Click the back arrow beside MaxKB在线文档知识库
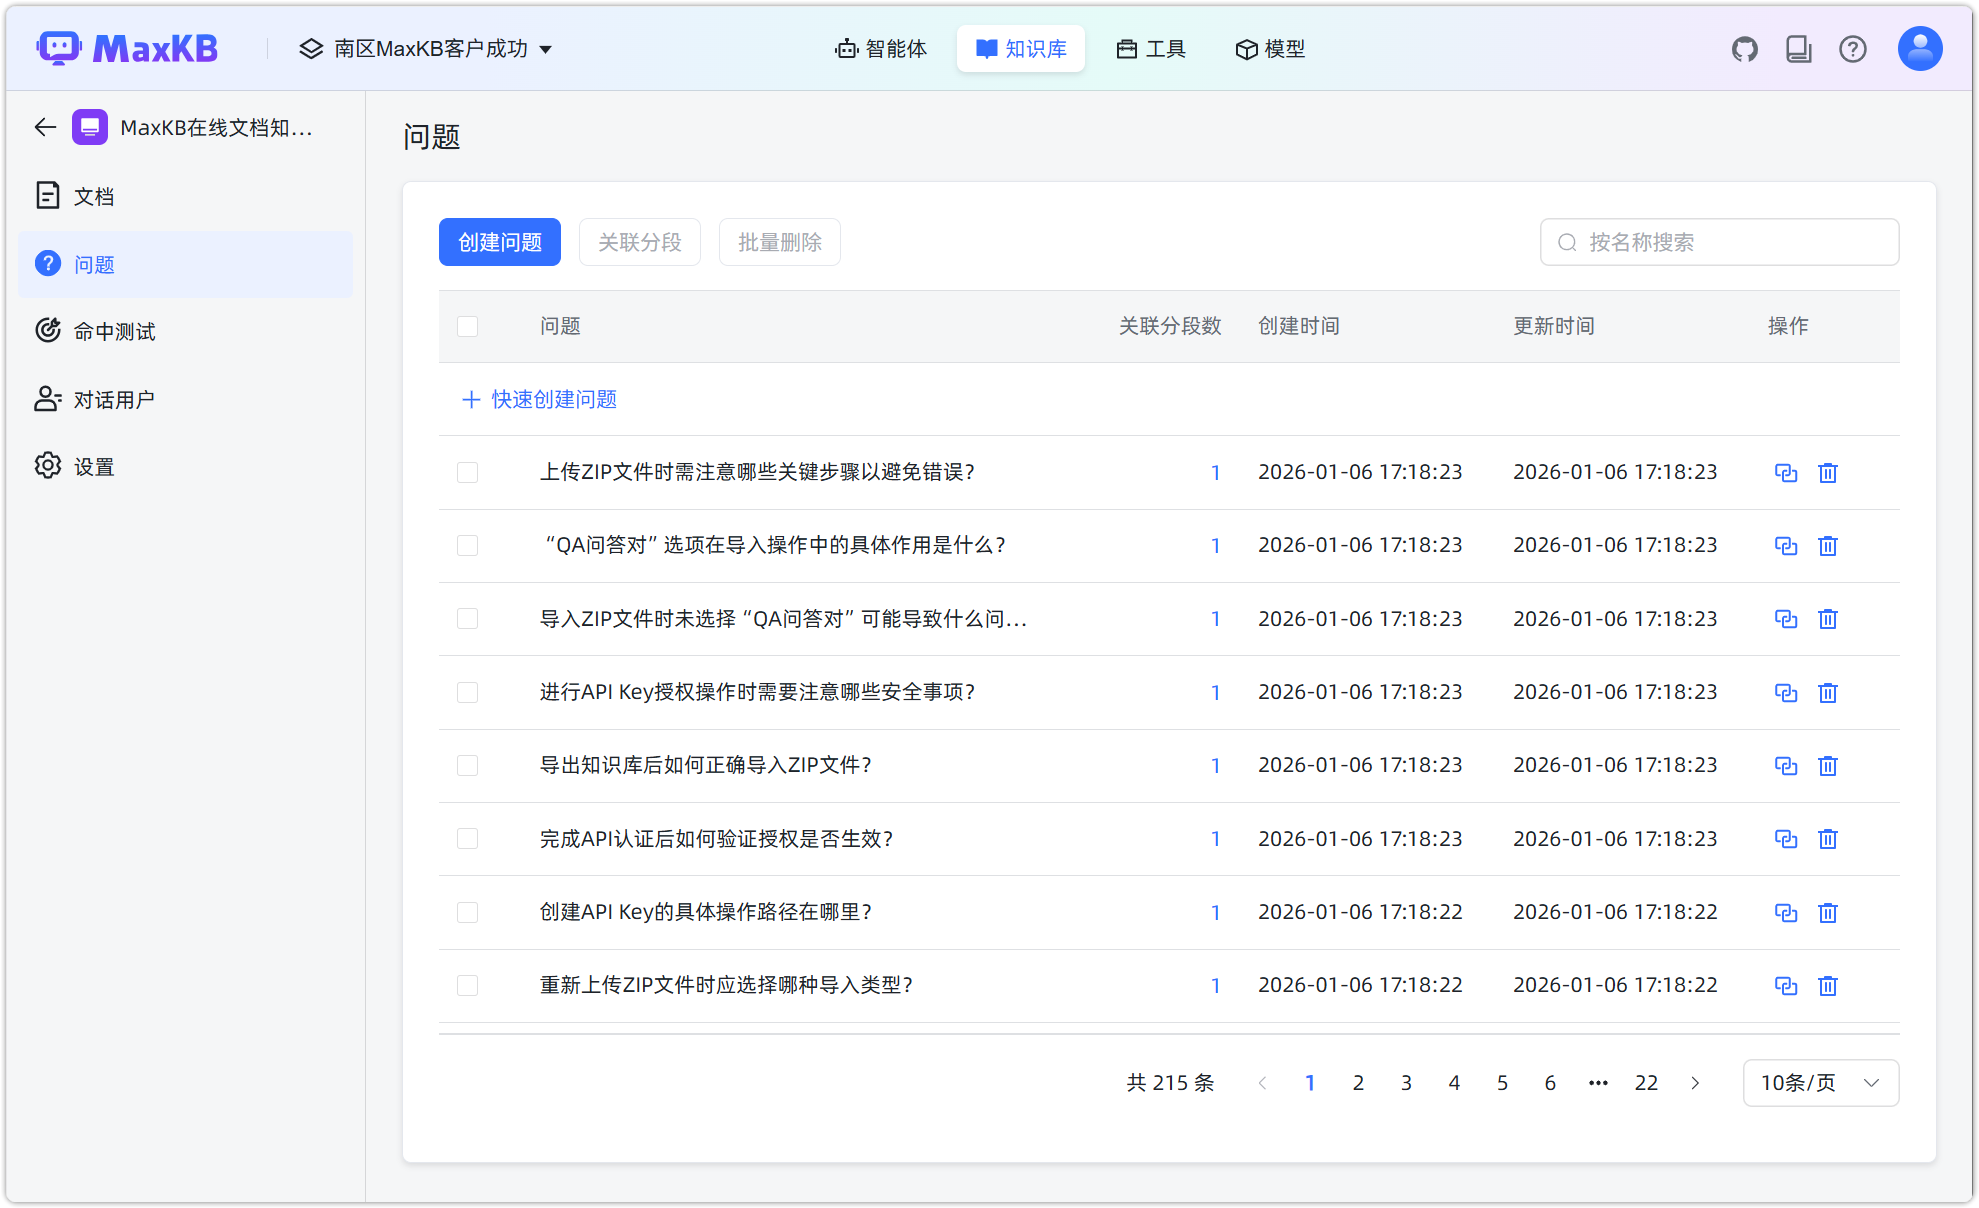This screenshot has width=1979, height=1208. (x=44, y=127)
